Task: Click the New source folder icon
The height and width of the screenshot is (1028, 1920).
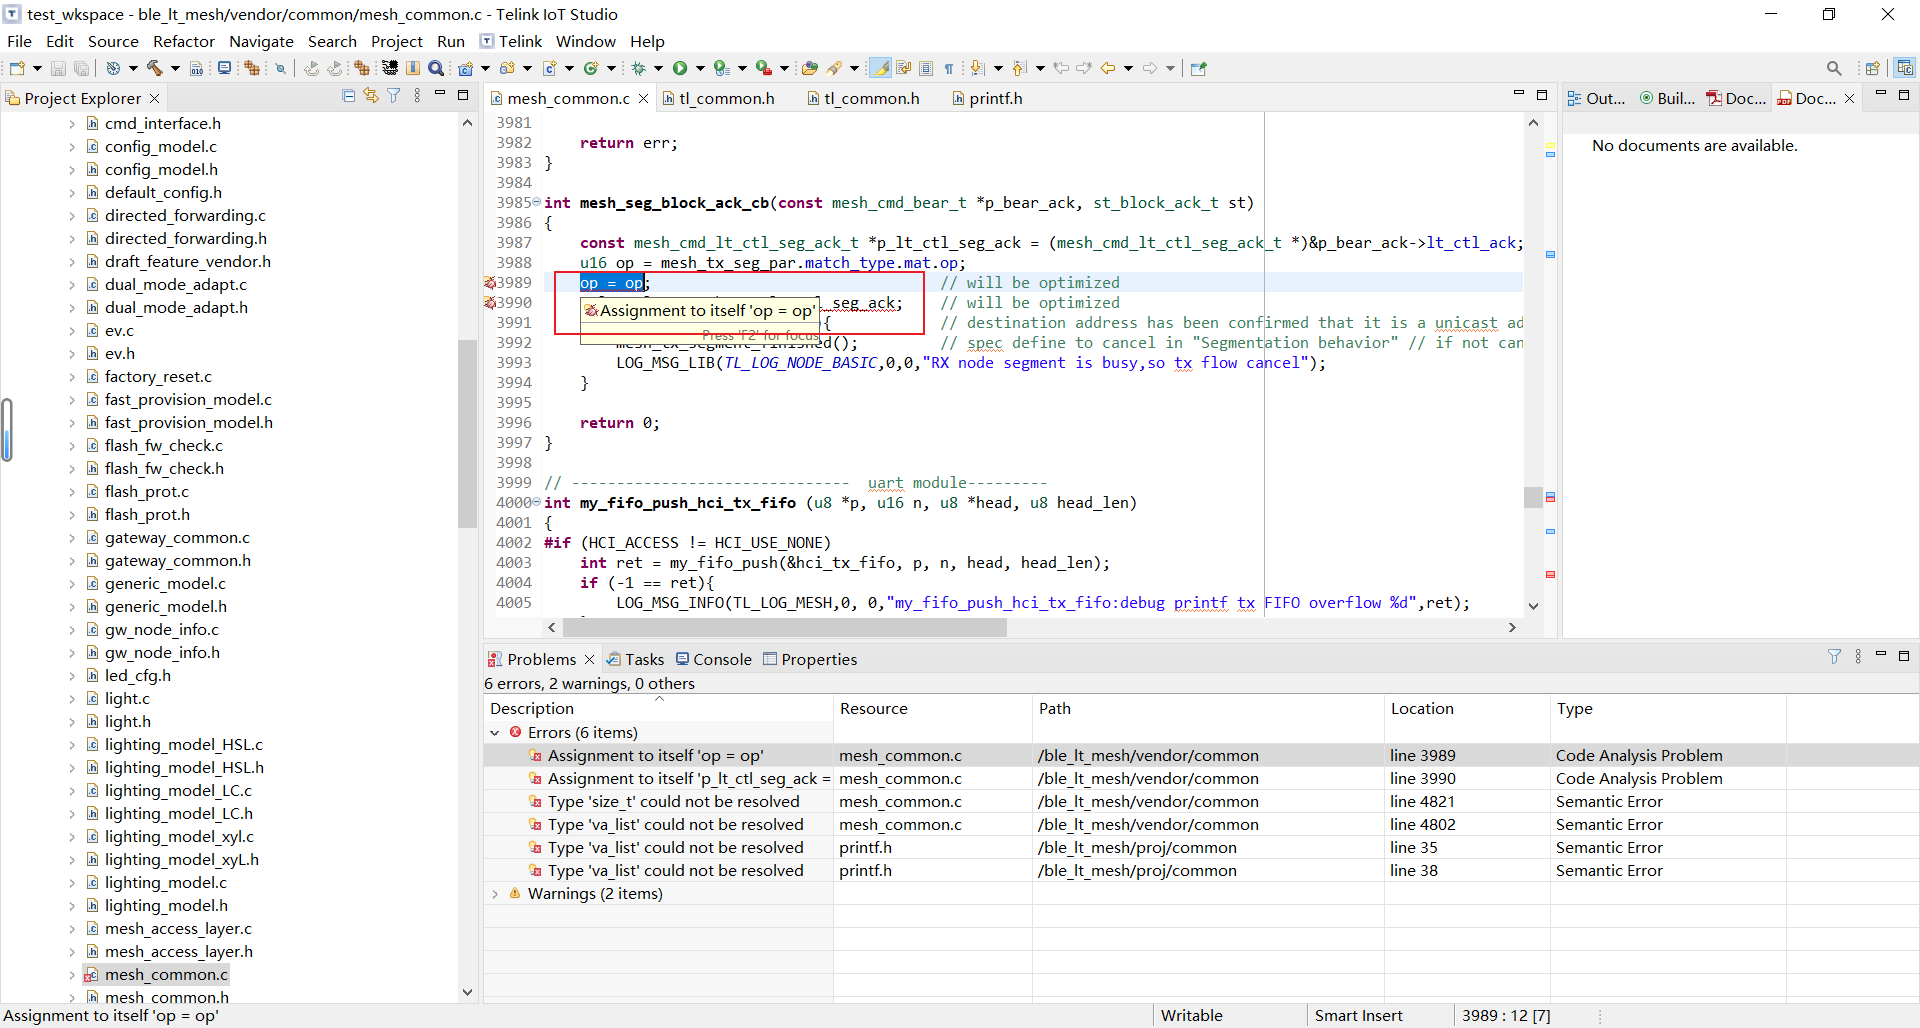Action: [507, 68]
